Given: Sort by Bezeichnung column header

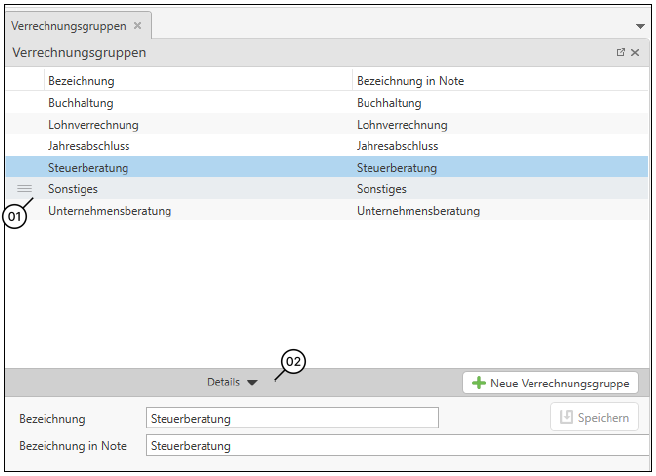Looking at the screenshot, I should (81, 81).
